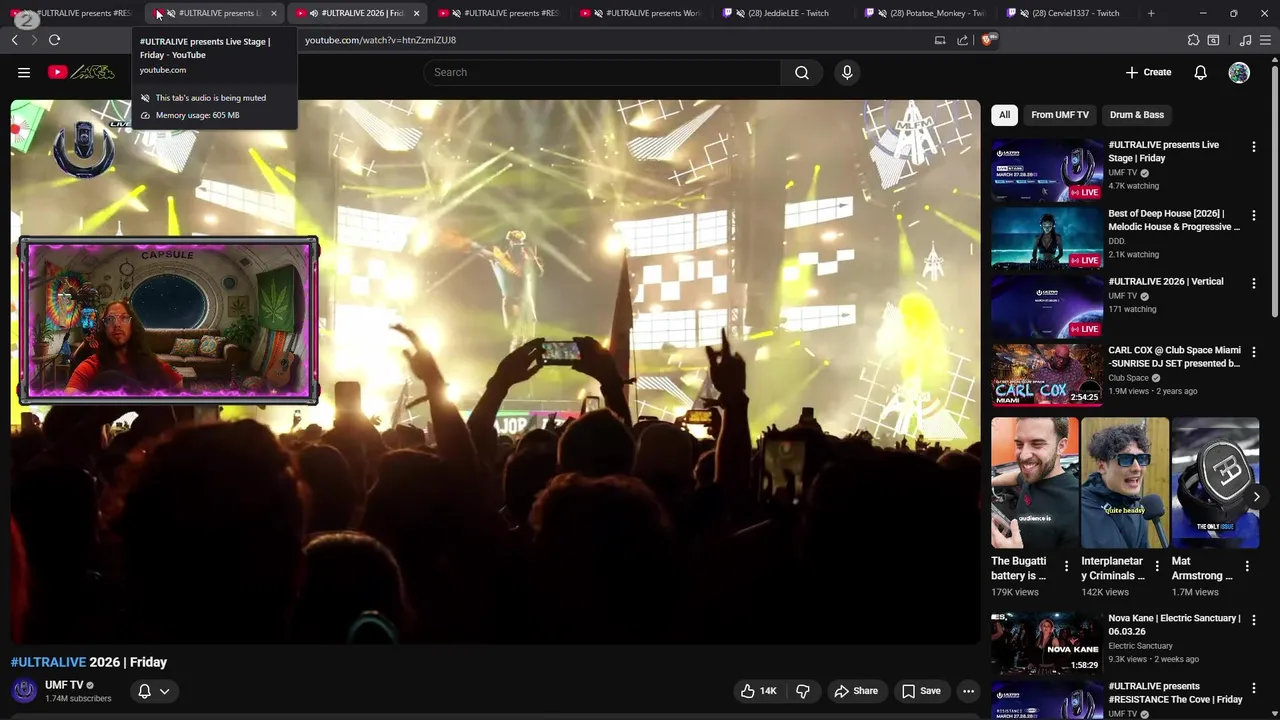Focus the YouTube search box

pyautogui.click(x=602, y=72)
